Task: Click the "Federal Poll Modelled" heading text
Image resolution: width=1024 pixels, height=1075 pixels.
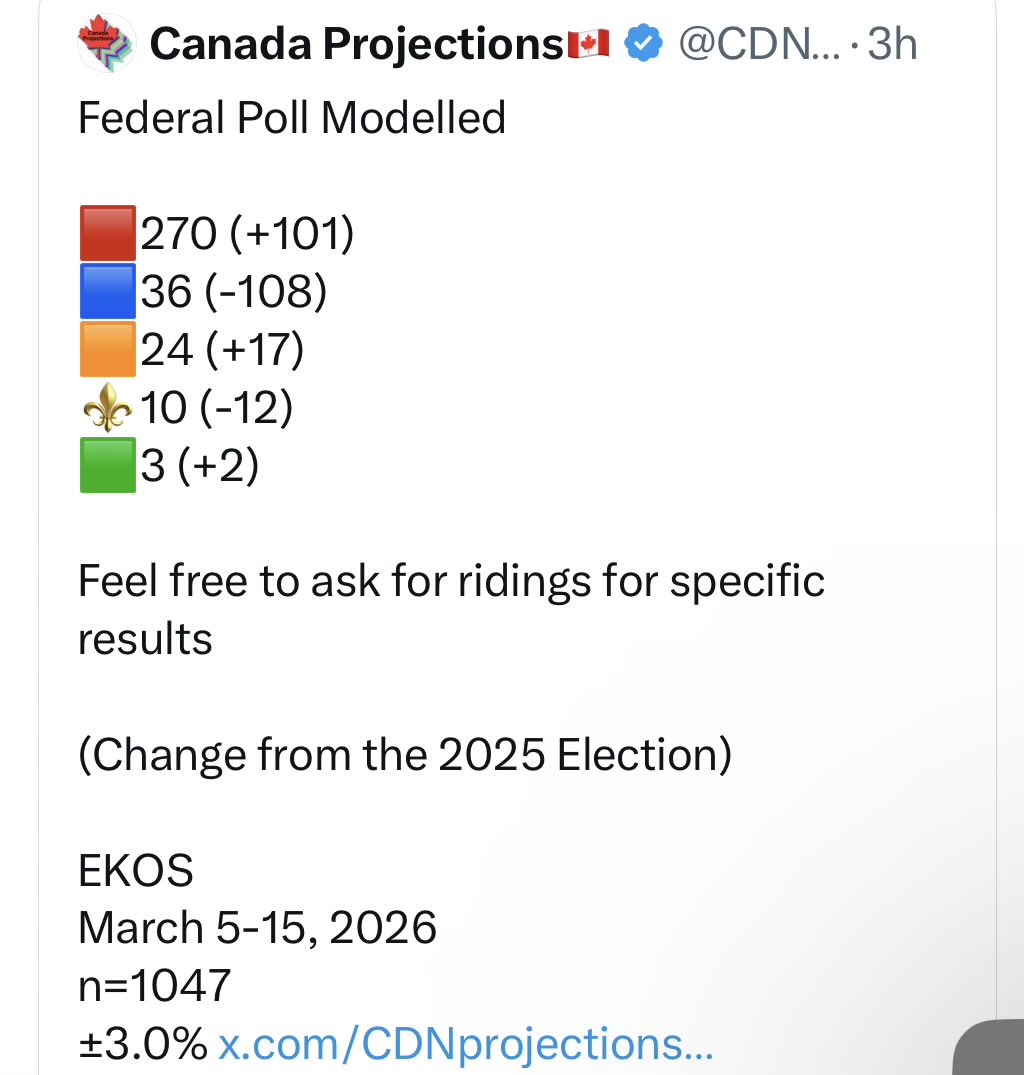Action: 292,118
